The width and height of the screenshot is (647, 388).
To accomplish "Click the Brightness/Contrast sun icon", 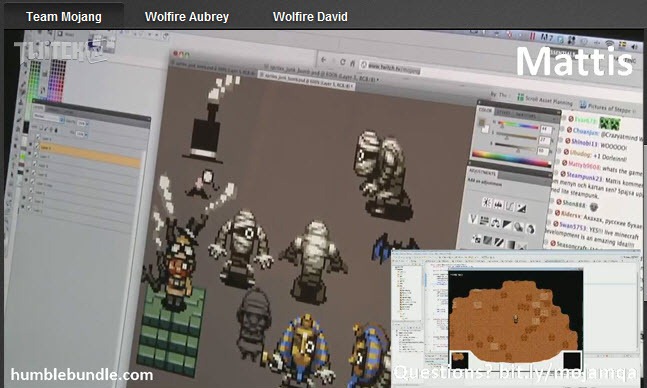I will pyautogui.click(x=487, y=202).
